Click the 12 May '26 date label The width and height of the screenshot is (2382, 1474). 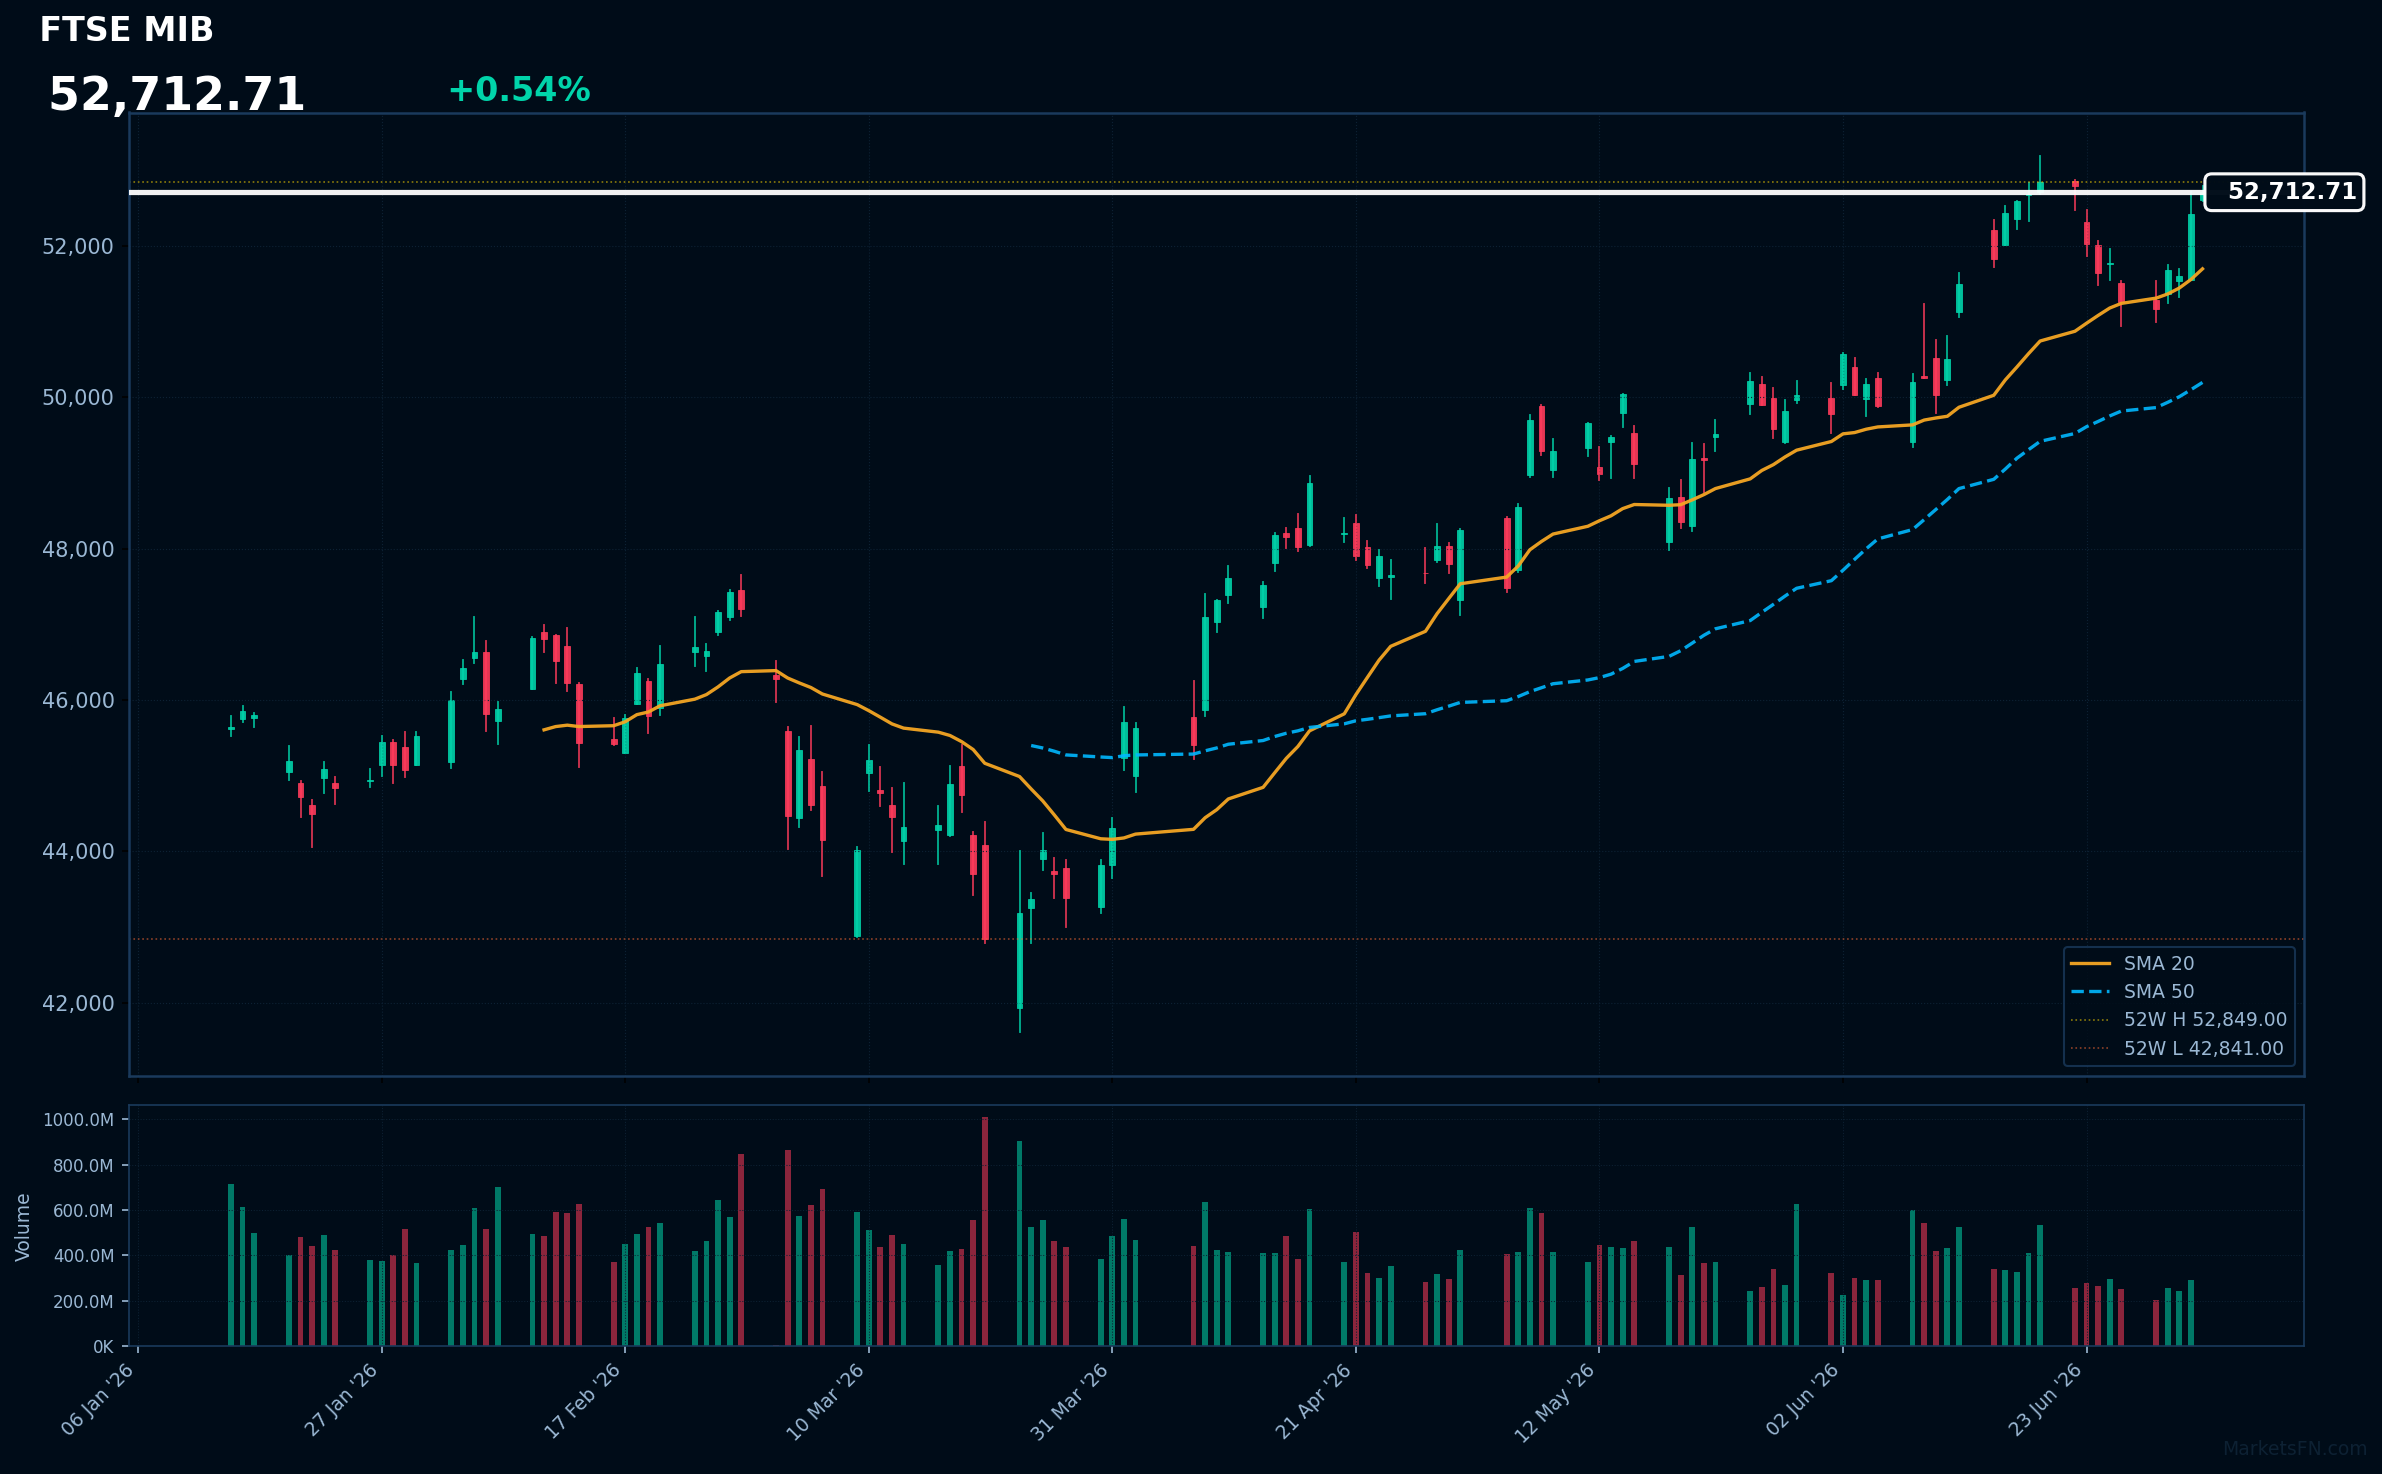click(1555, 1401)
